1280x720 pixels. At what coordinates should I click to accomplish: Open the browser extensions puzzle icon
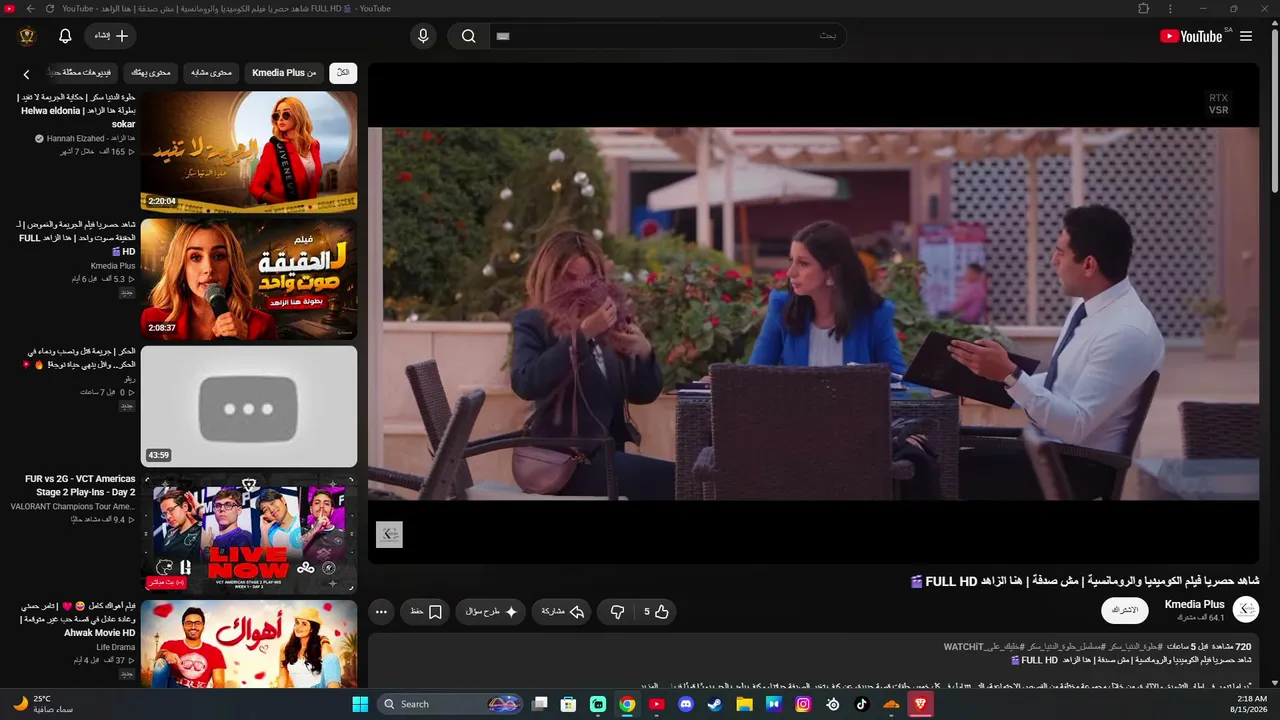(1144, 8)
